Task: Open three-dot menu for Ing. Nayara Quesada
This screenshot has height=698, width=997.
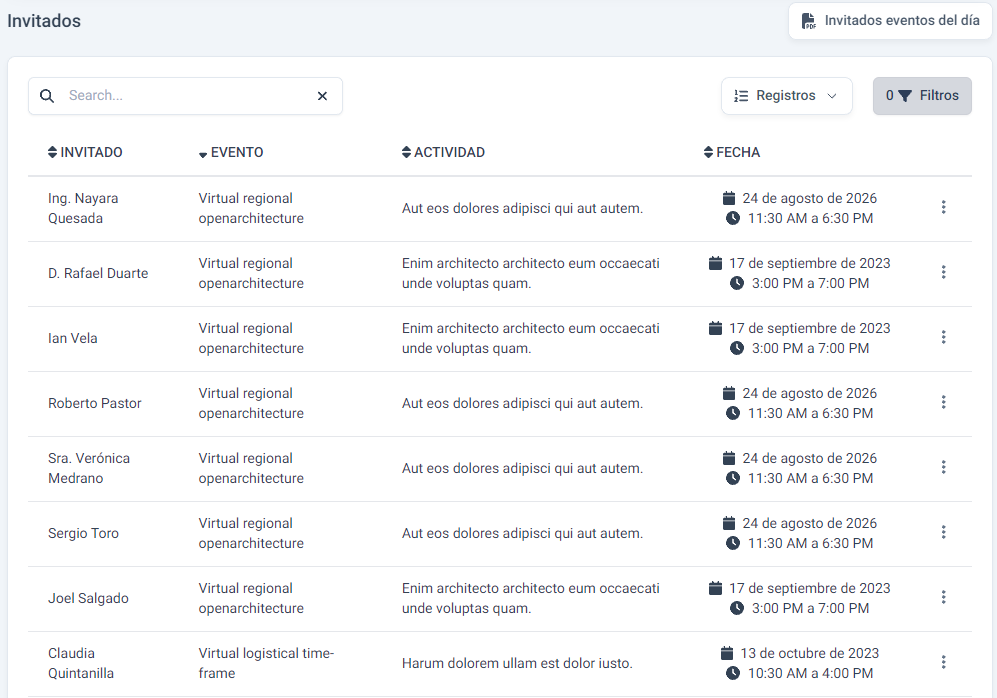Action: pos(943,207)
